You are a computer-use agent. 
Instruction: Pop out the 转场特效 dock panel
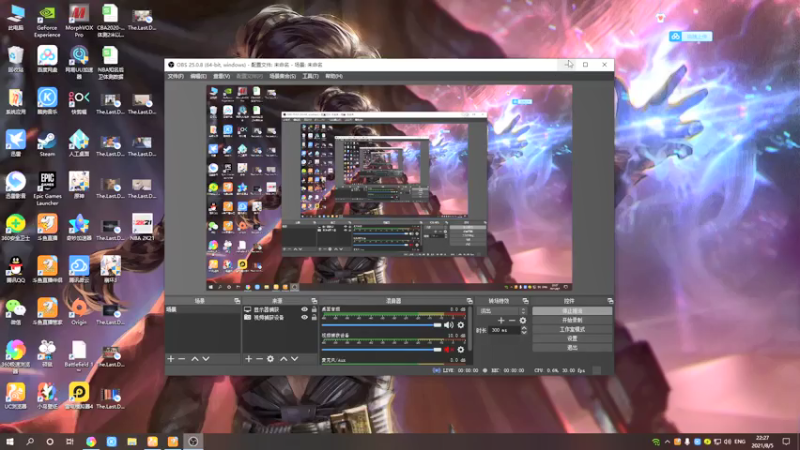526,301
